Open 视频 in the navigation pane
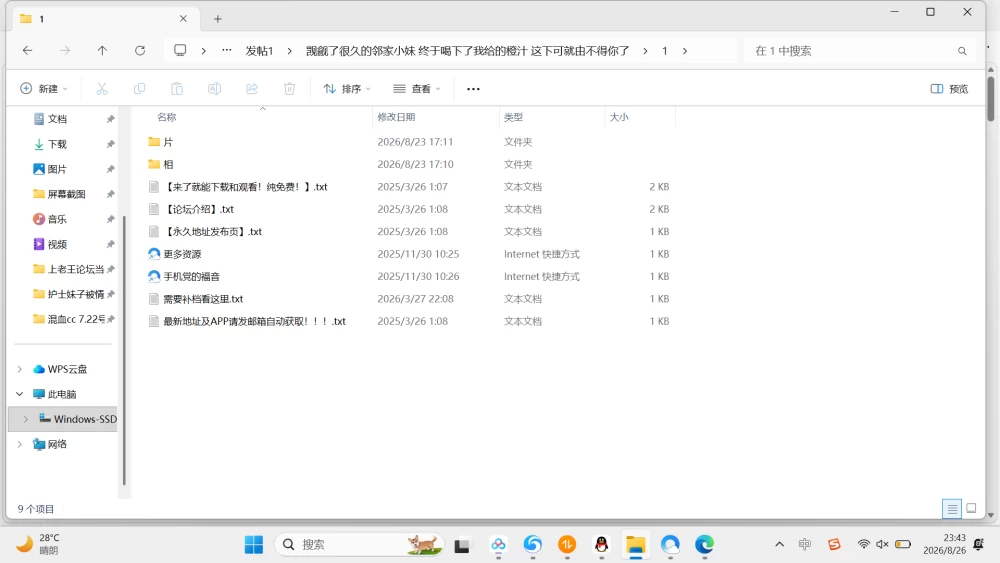Viewport: 1000px width, 563px height. [x=57, y=244]
